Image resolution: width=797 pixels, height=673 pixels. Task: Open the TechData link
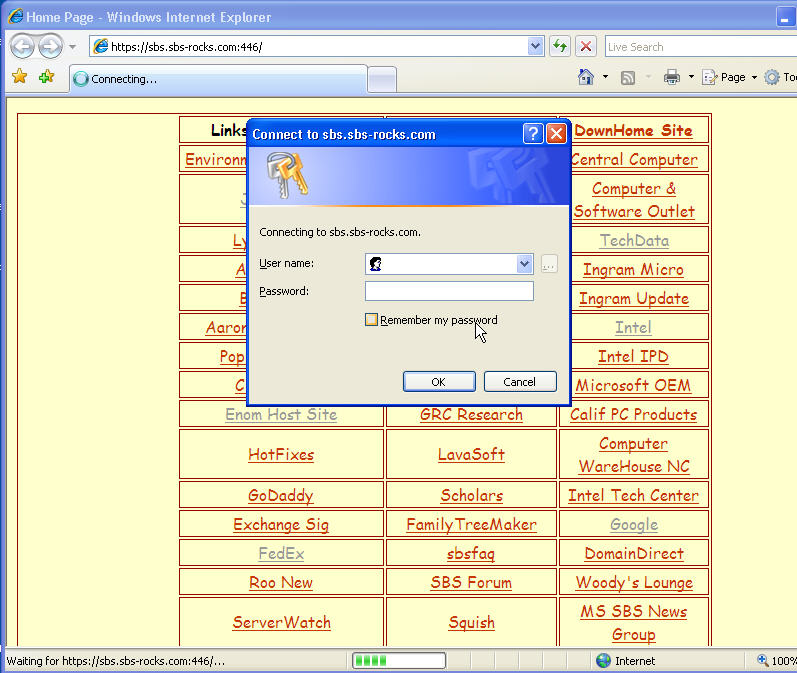634,240
